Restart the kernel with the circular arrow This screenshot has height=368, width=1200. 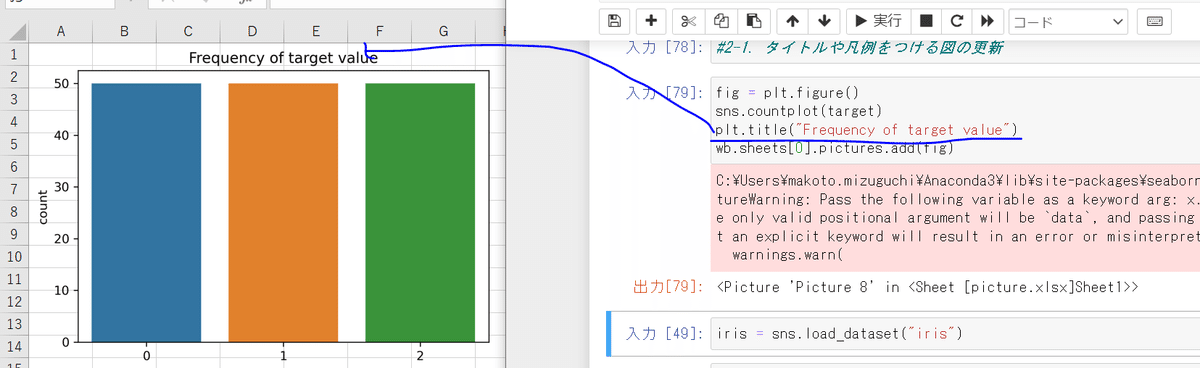957,20
